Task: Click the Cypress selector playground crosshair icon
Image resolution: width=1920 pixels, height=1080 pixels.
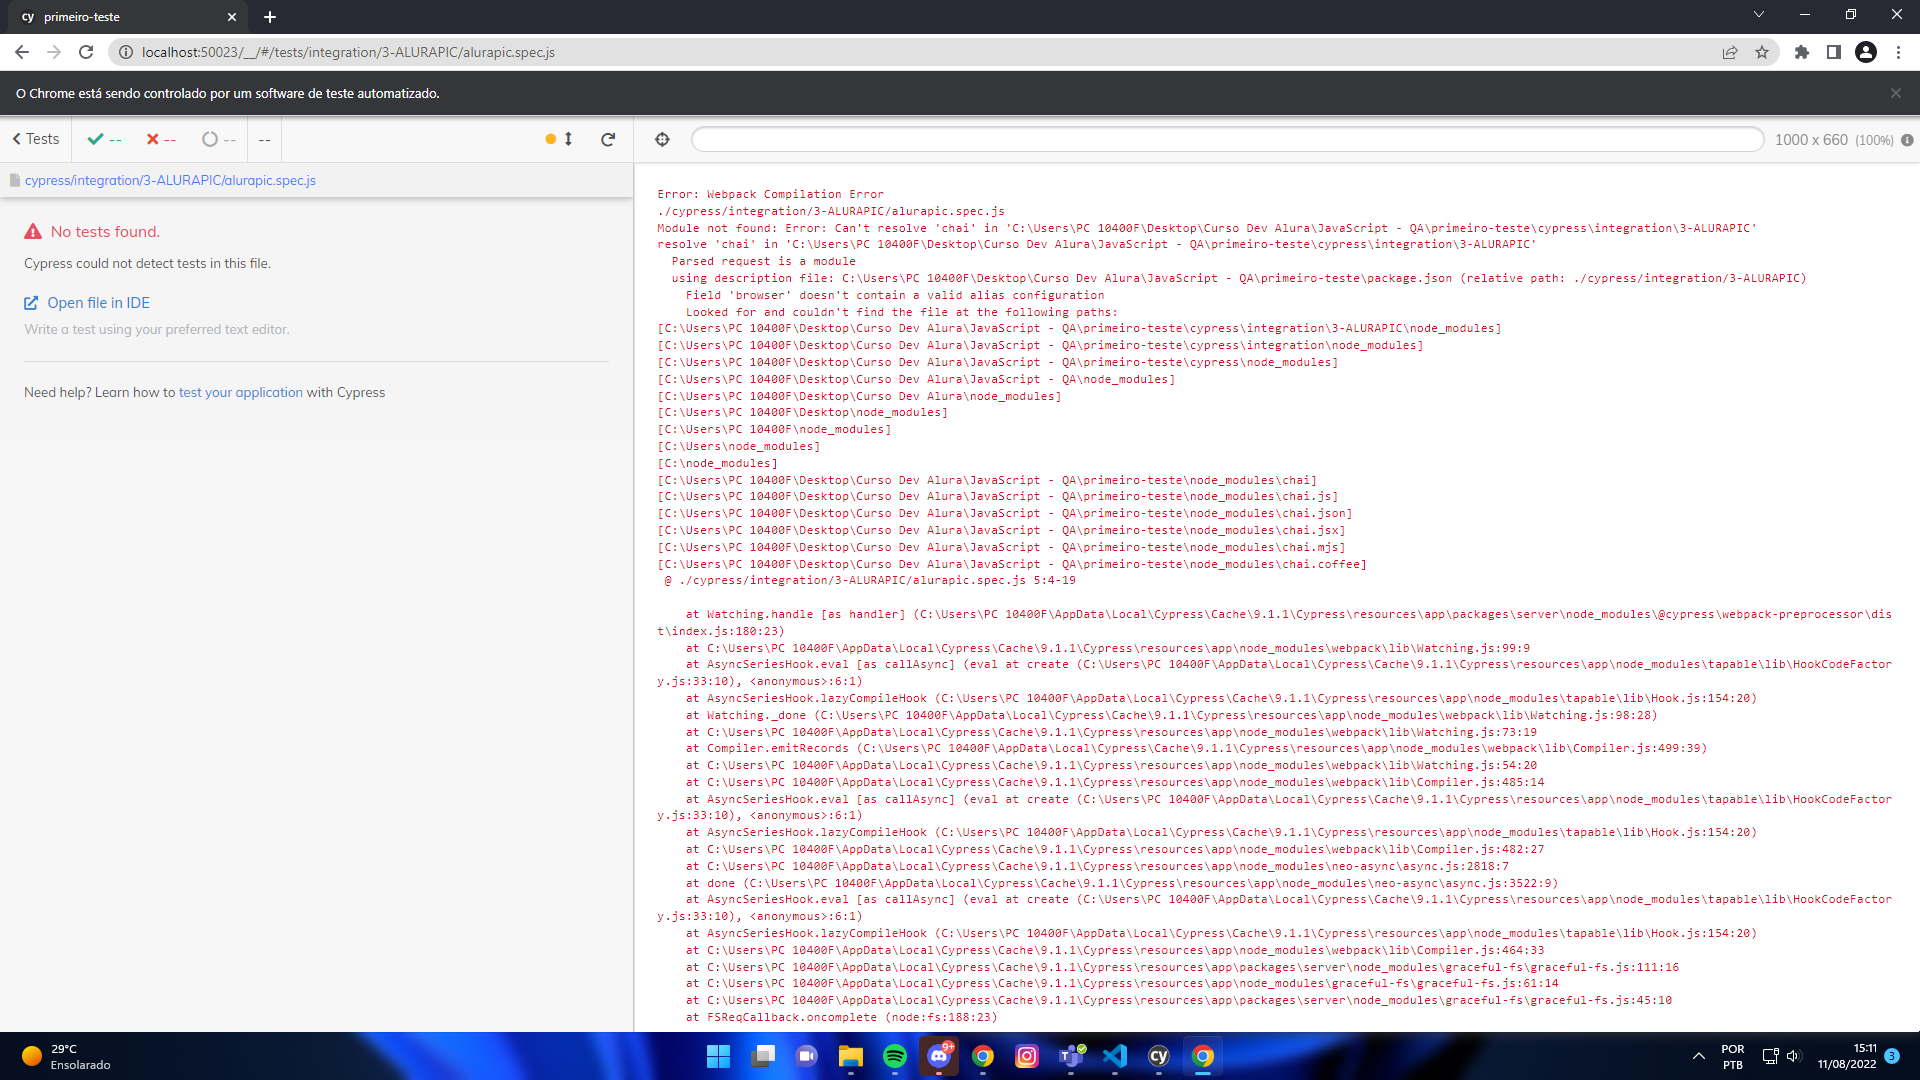Action: [x=662, y=140]
